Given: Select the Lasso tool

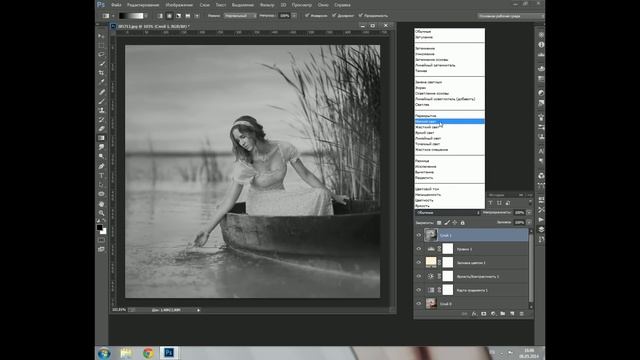Looking at the screenshot, I should coord(101,54).
